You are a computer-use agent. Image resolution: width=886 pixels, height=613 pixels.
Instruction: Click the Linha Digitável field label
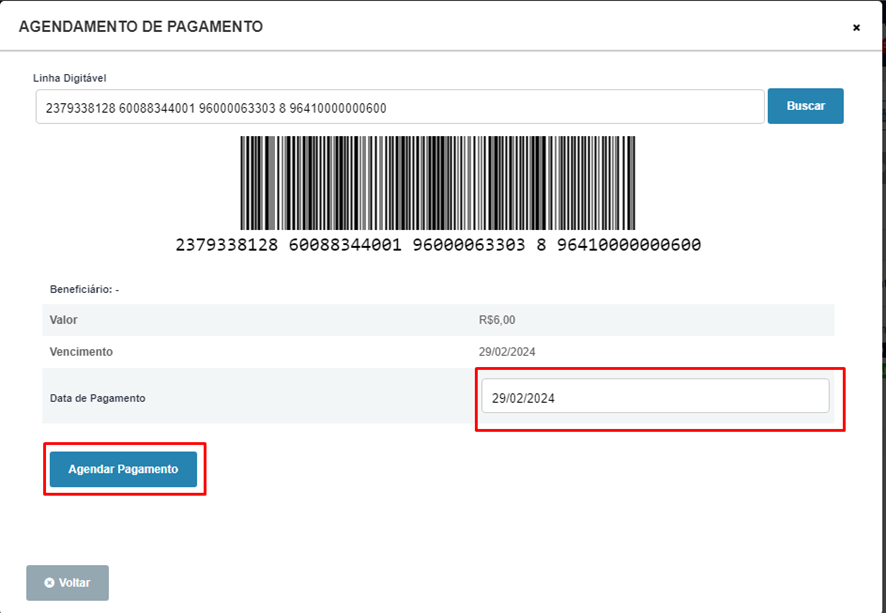(70, 78)
